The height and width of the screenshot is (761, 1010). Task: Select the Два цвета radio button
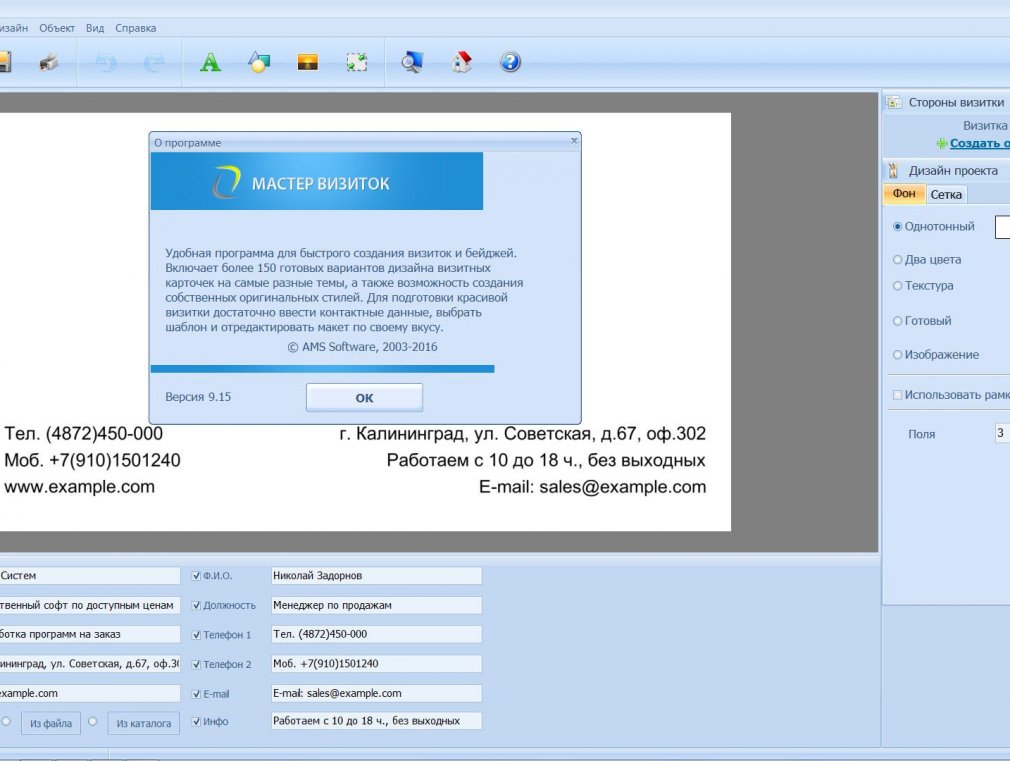tap(897, 260)
